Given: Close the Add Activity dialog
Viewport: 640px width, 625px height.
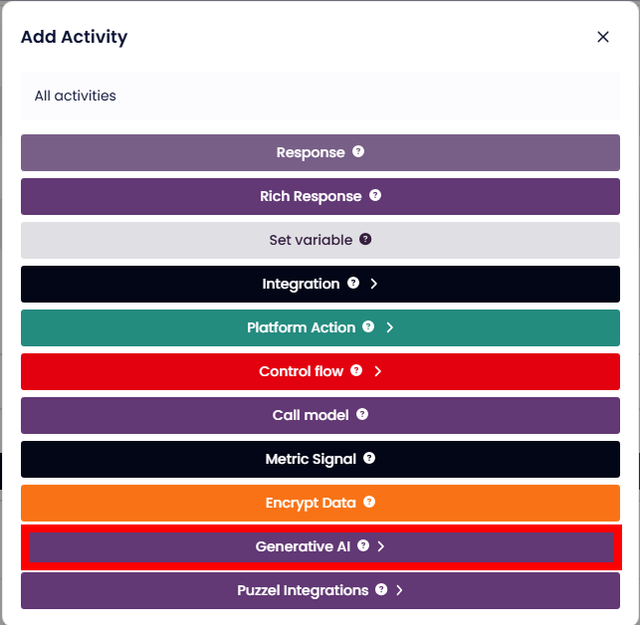Looking at the screenshot, I should [x=603, y=37].
